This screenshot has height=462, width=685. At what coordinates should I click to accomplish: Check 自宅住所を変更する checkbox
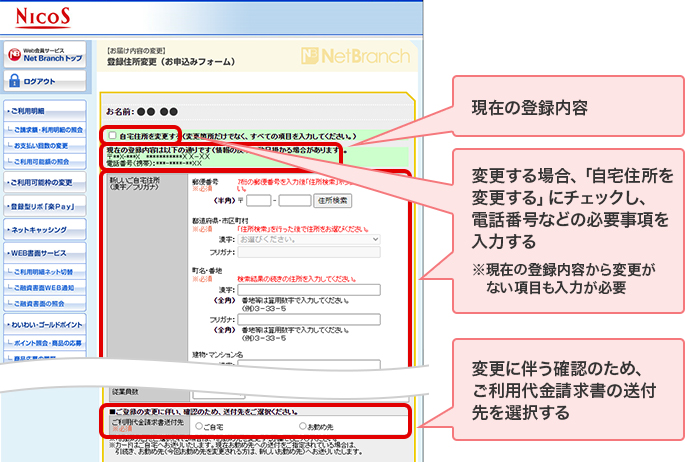pos(112,135)
